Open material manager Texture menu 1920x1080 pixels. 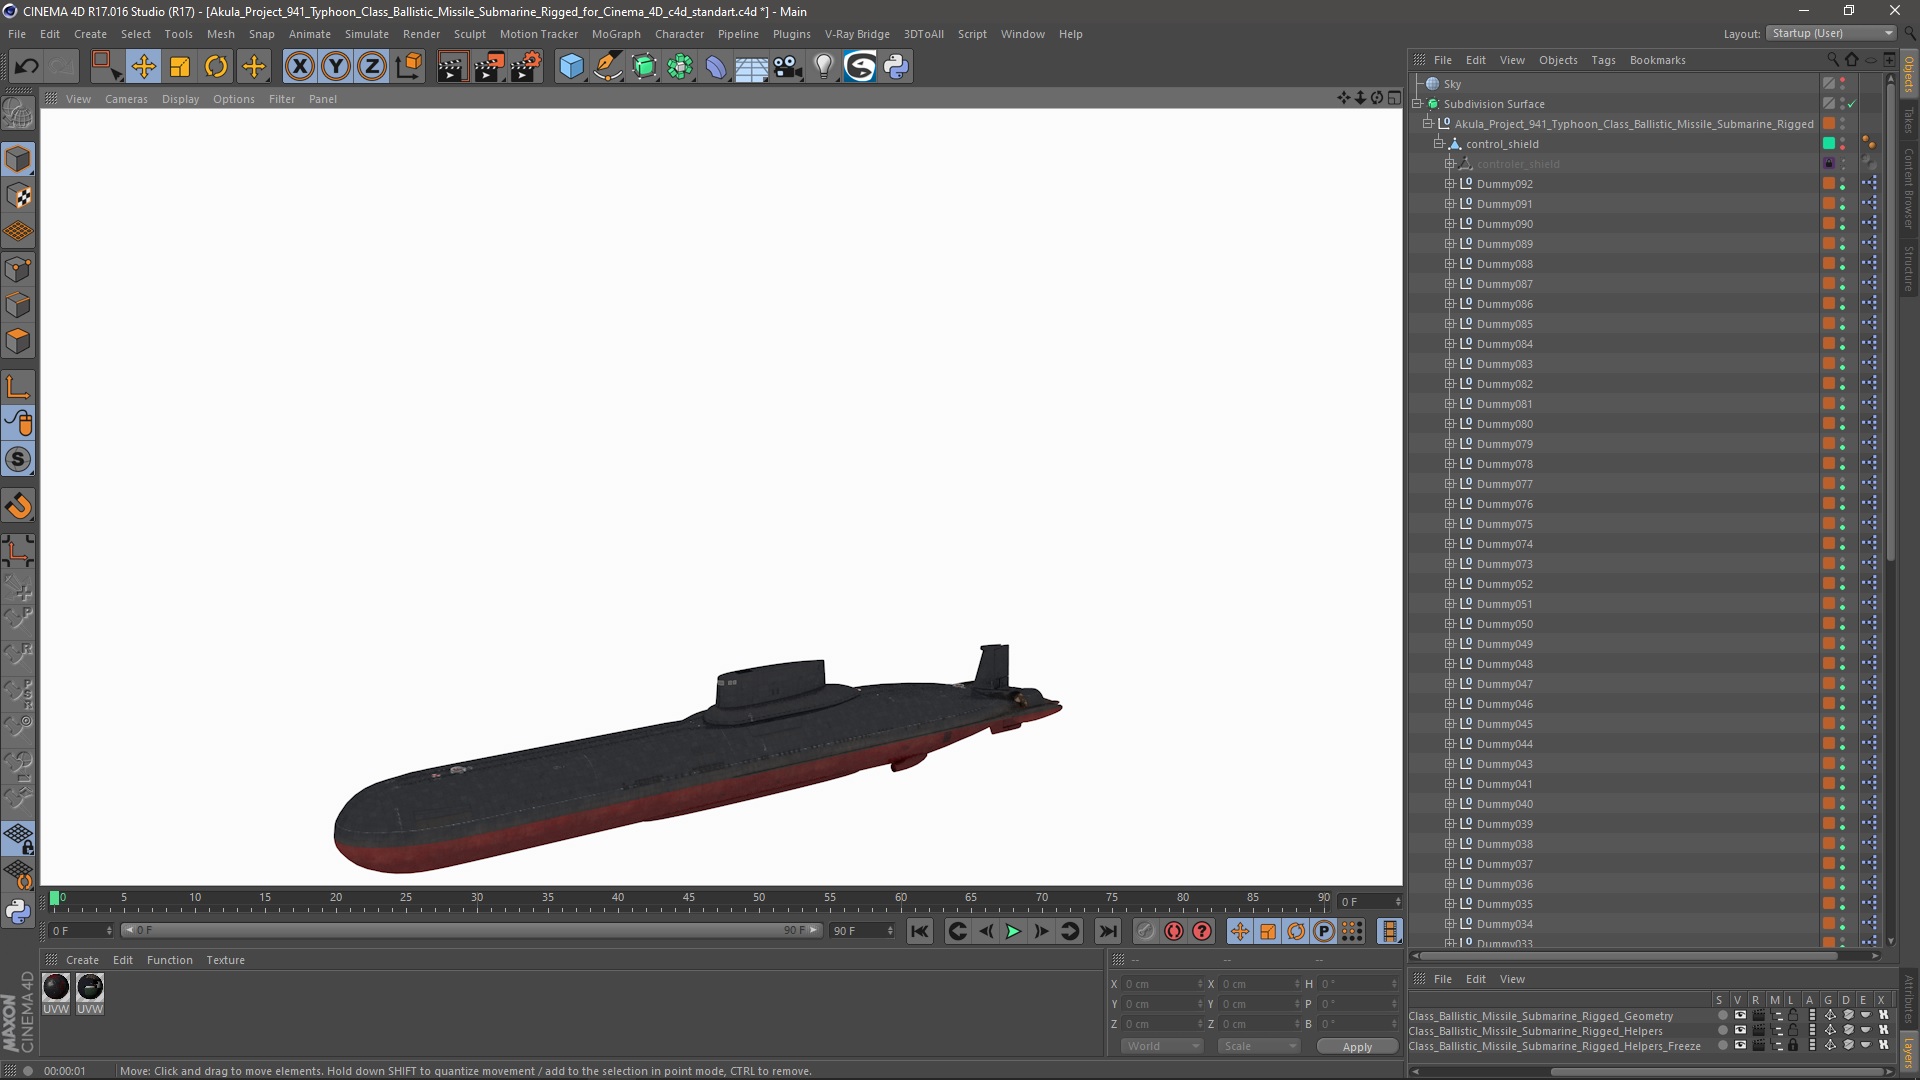pyautogui.click(x=225, y=960)
